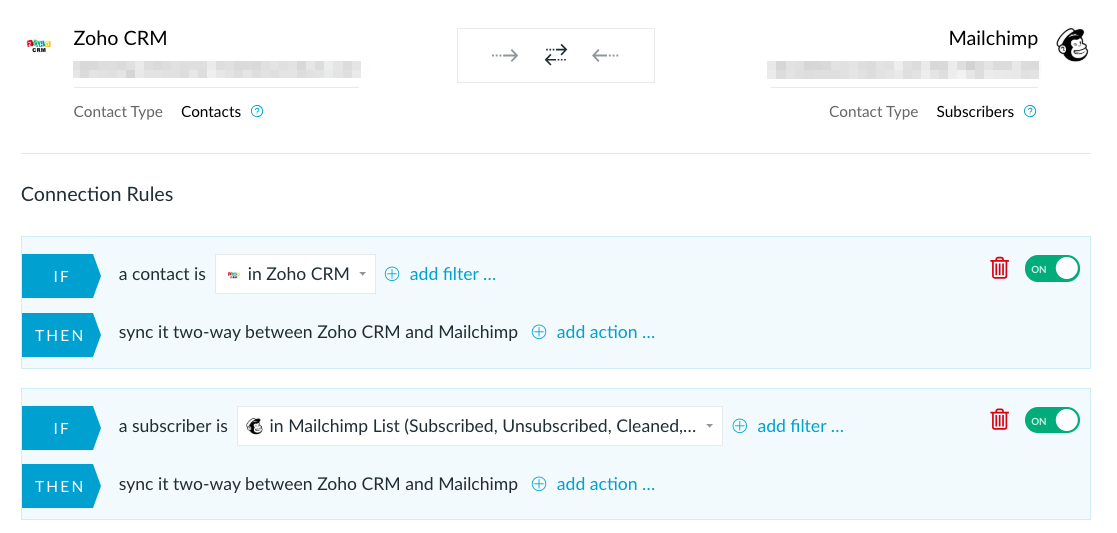Select the two-way sync arrows icon
The image size is (1117, 533).
pos(556,56)
